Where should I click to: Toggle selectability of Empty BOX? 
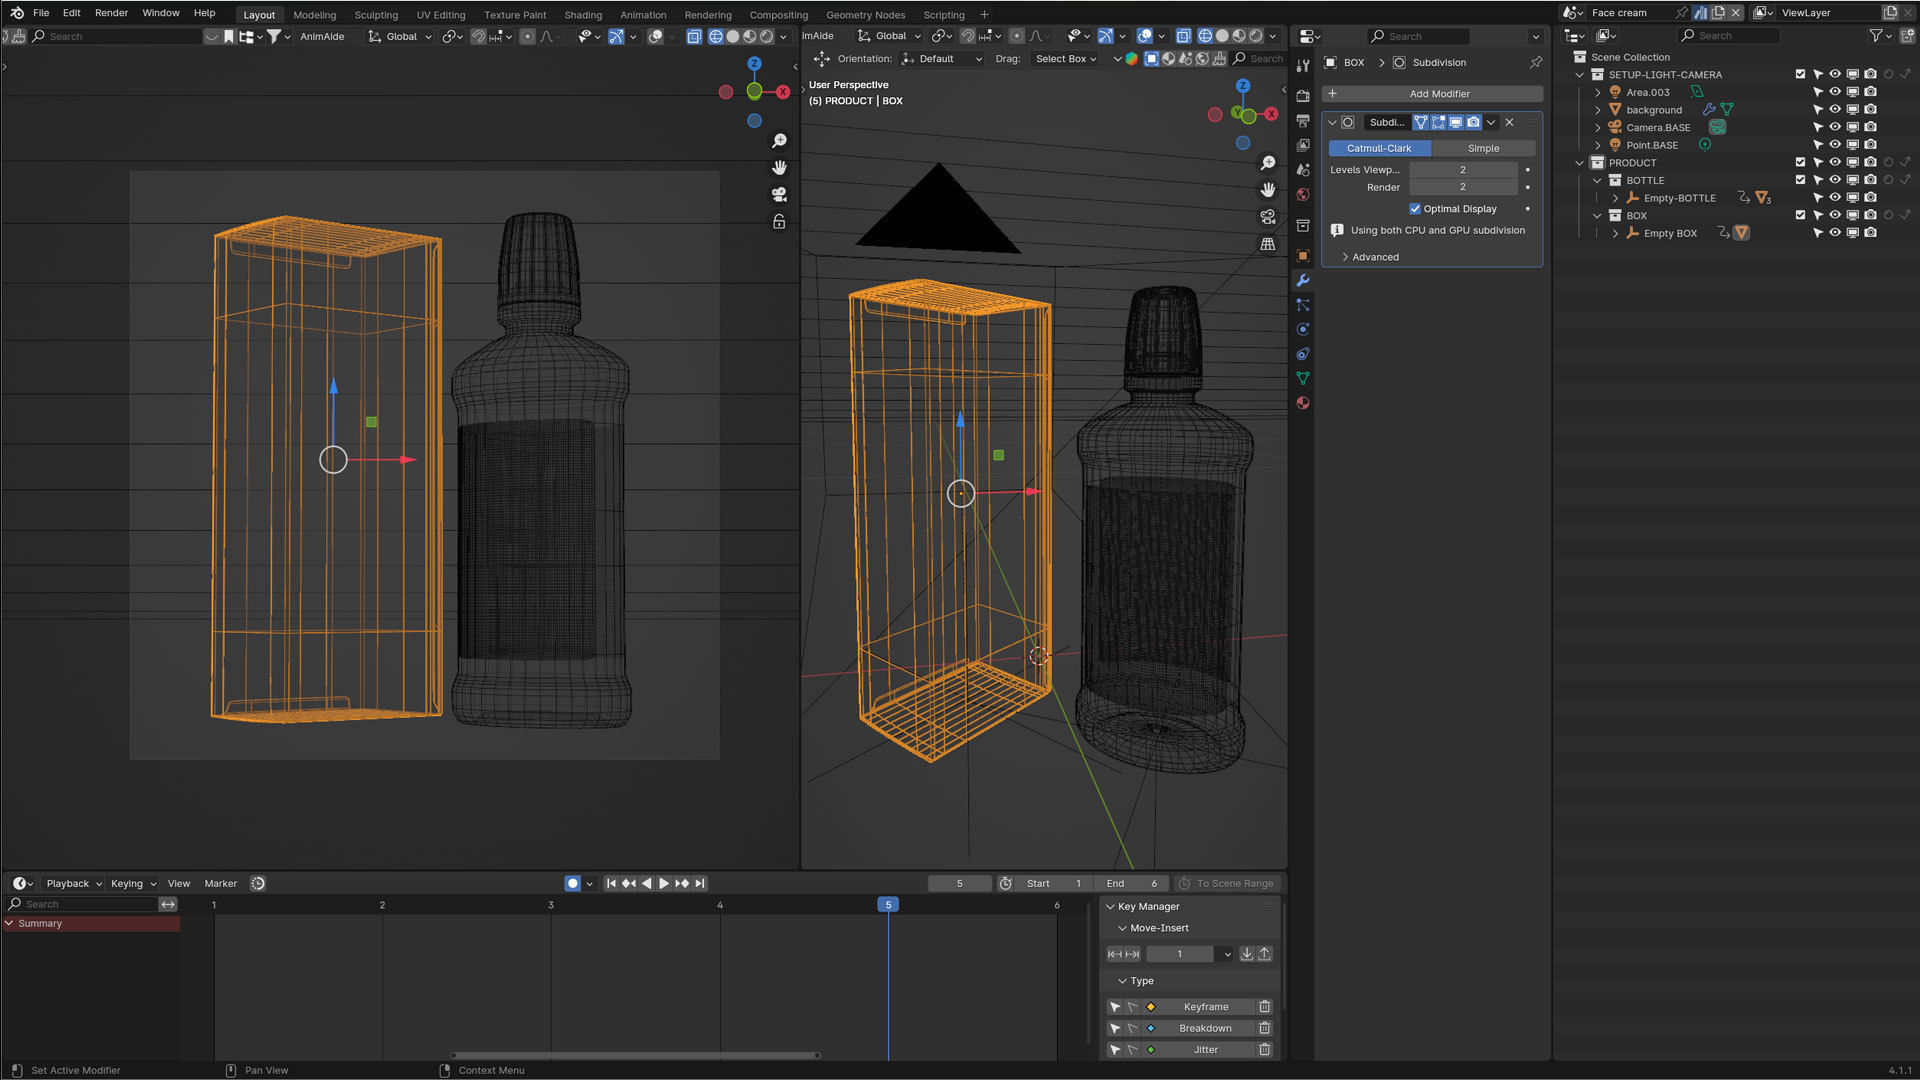pyautogui.click(x=1817, y=233)
